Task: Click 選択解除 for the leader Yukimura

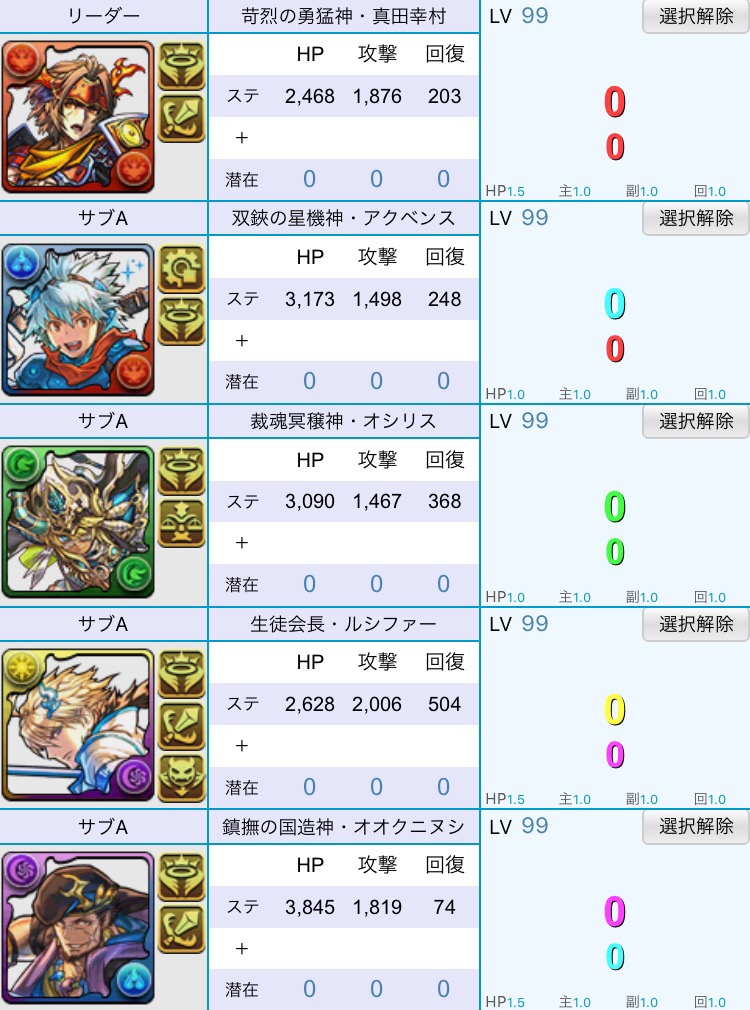Action: coord(696,16)
